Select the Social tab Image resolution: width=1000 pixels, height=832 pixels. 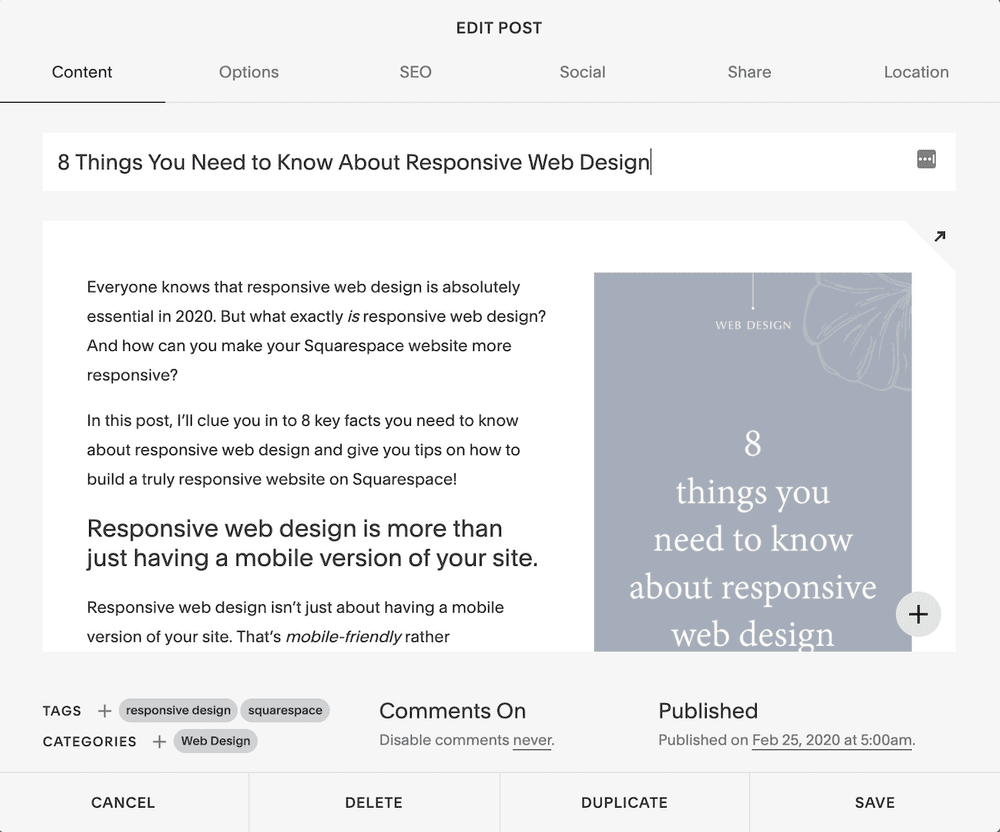tap(582, 72)
